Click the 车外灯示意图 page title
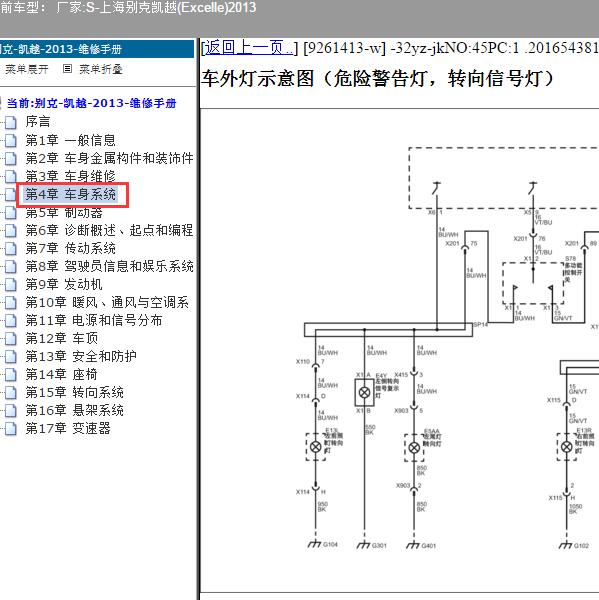The image size is (599, 600). click(377, 78)
